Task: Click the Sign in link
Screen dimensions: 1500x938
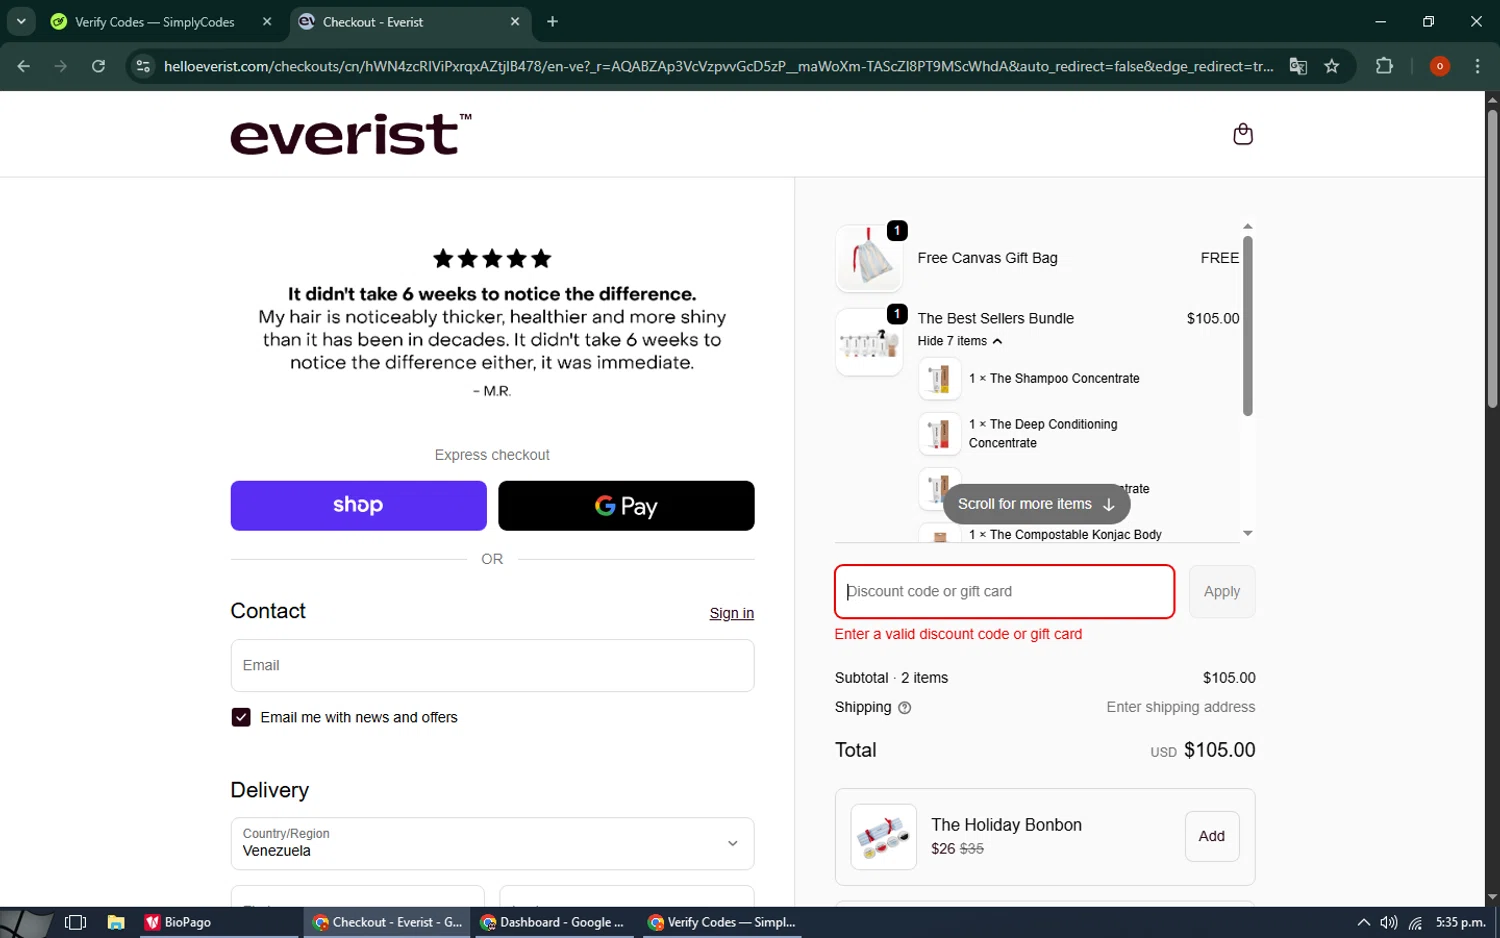Action: (x=731, y=613)
